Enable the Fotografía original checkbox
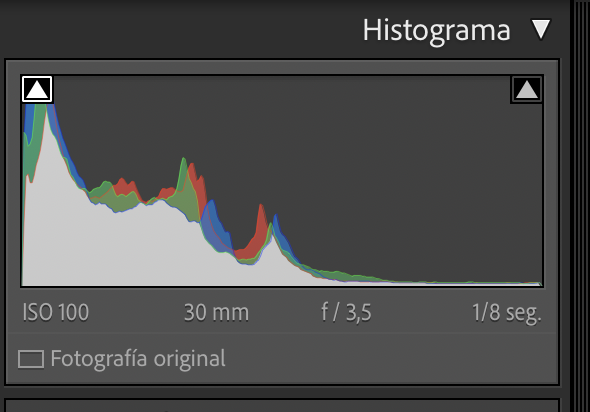 click(x=31, y=359)
